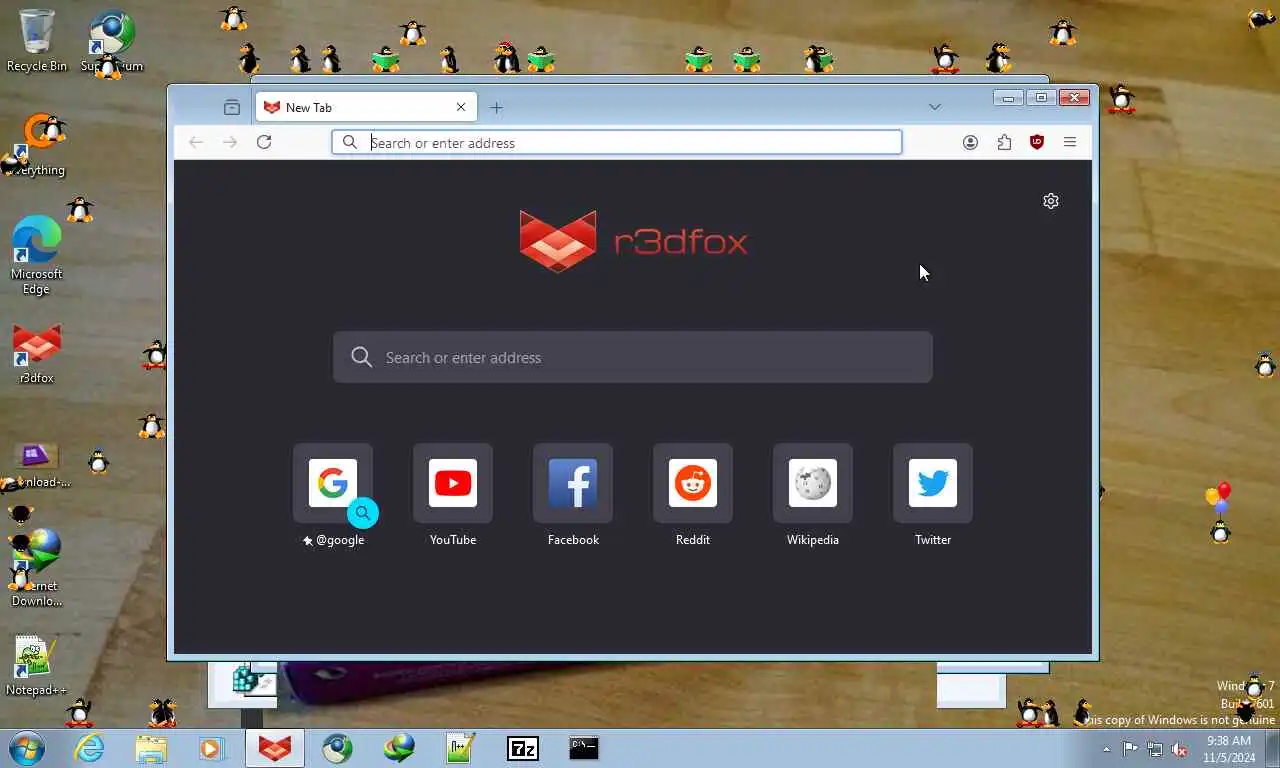Image resolution: width=1280 pixels, height=768 pixels.
Task: Open the Twitter shortcut tile
Action: pyautogui.click(x=933, y=483)
